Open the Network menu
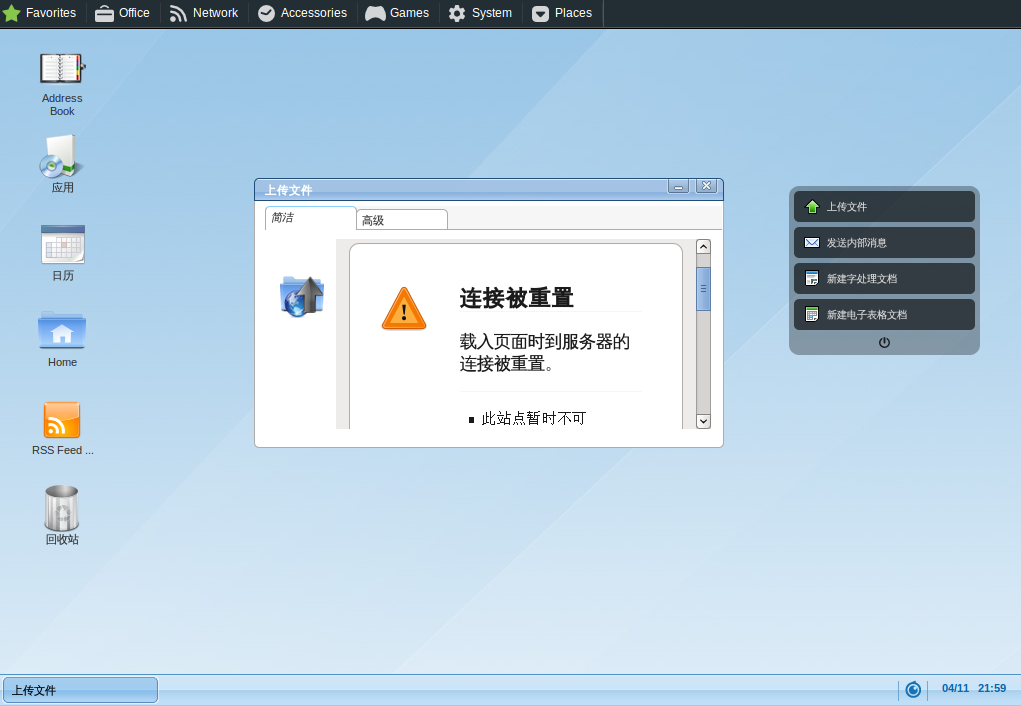Screen dimensions: 1021x706 [x=204, y=13]
